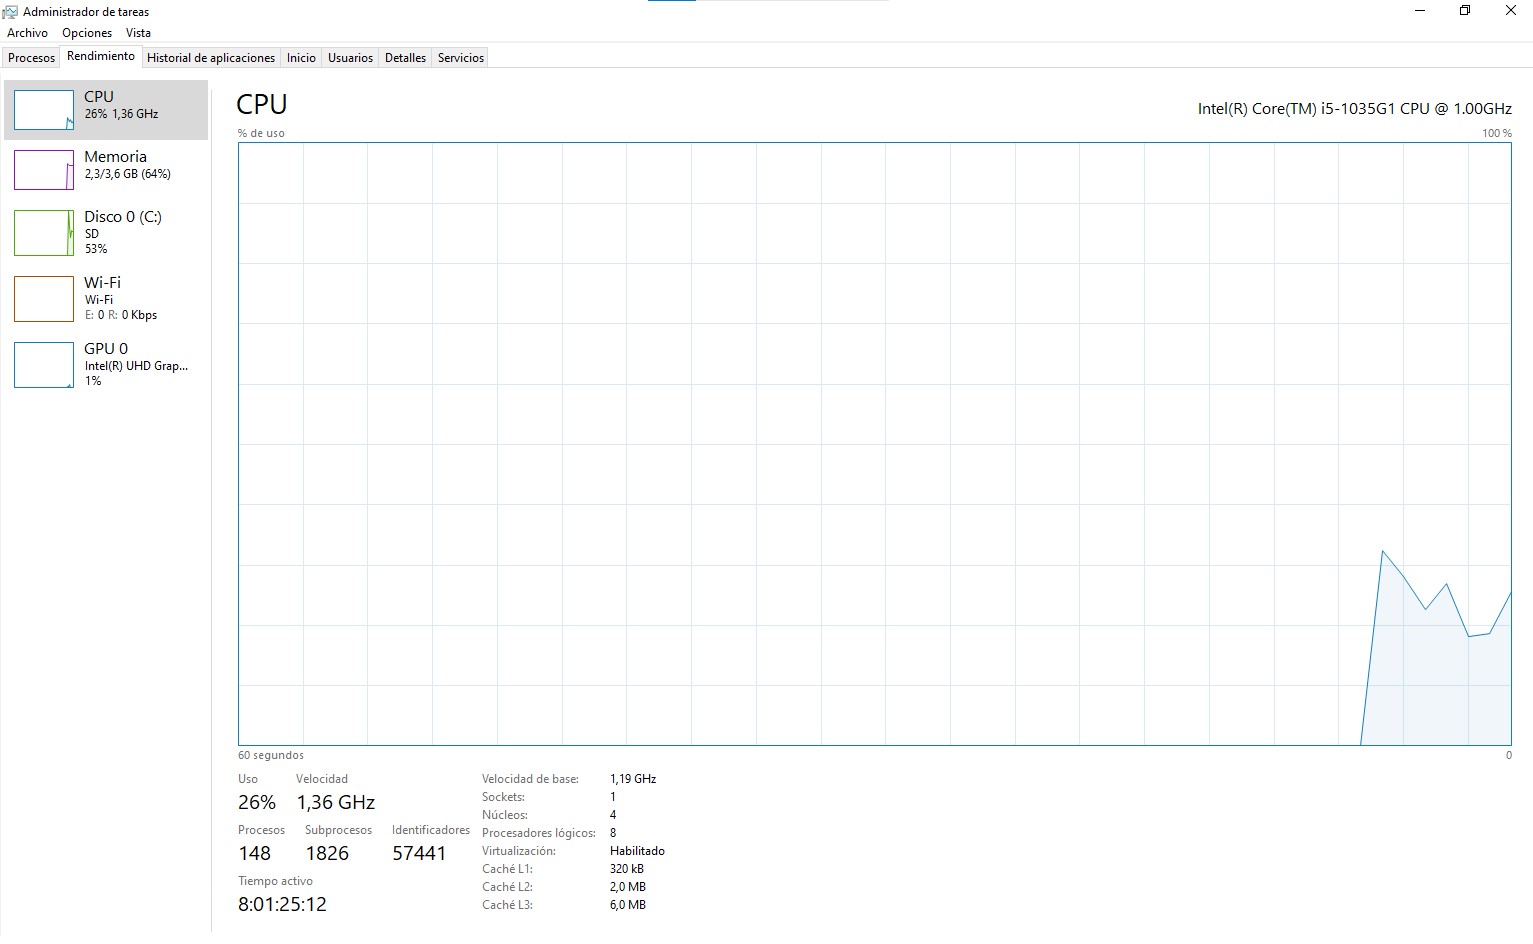Screen dimensions: 1533x944
Task: Open the Wi-Fi mini graph thumbnail
Action: 44,299
